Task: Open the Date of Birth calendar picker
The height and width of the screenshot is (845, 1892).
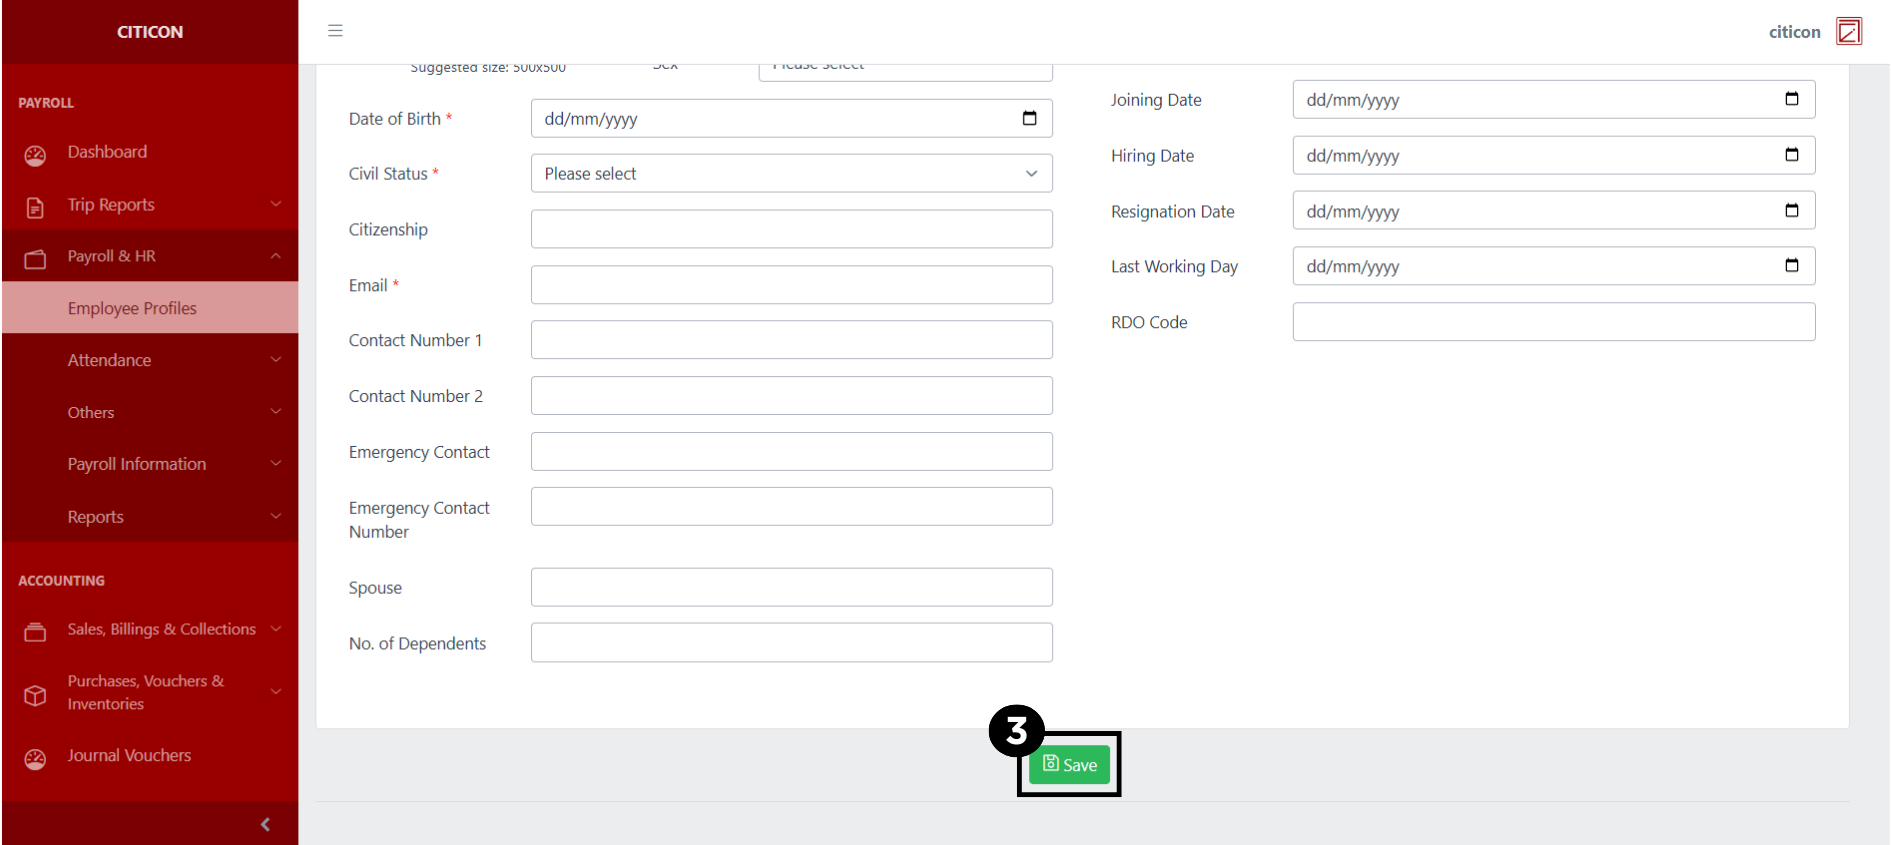Action: coord(1029,119)
